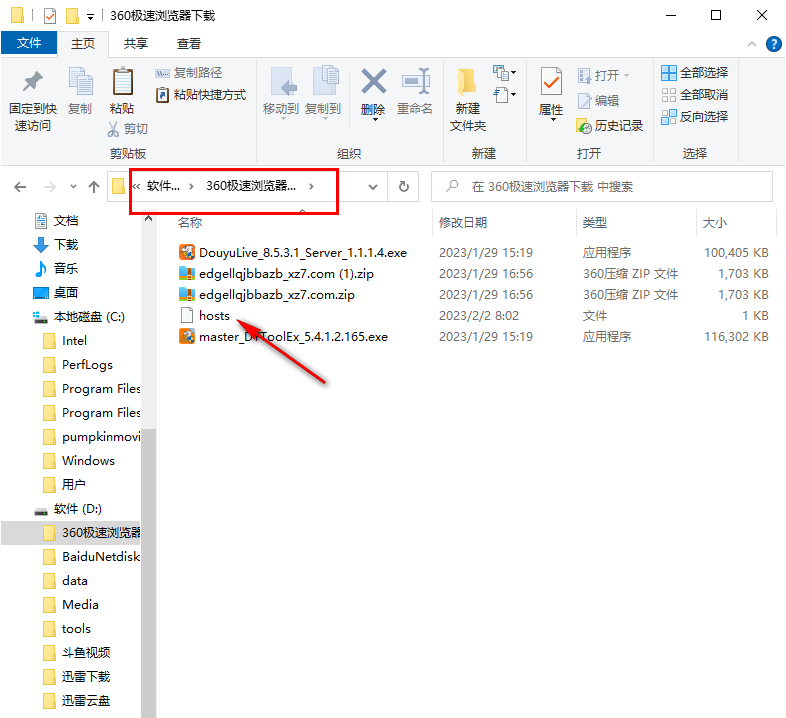Open BaiduNetdisk folder in tree
Screen dimensions: 786x718
tap(101, 557)
